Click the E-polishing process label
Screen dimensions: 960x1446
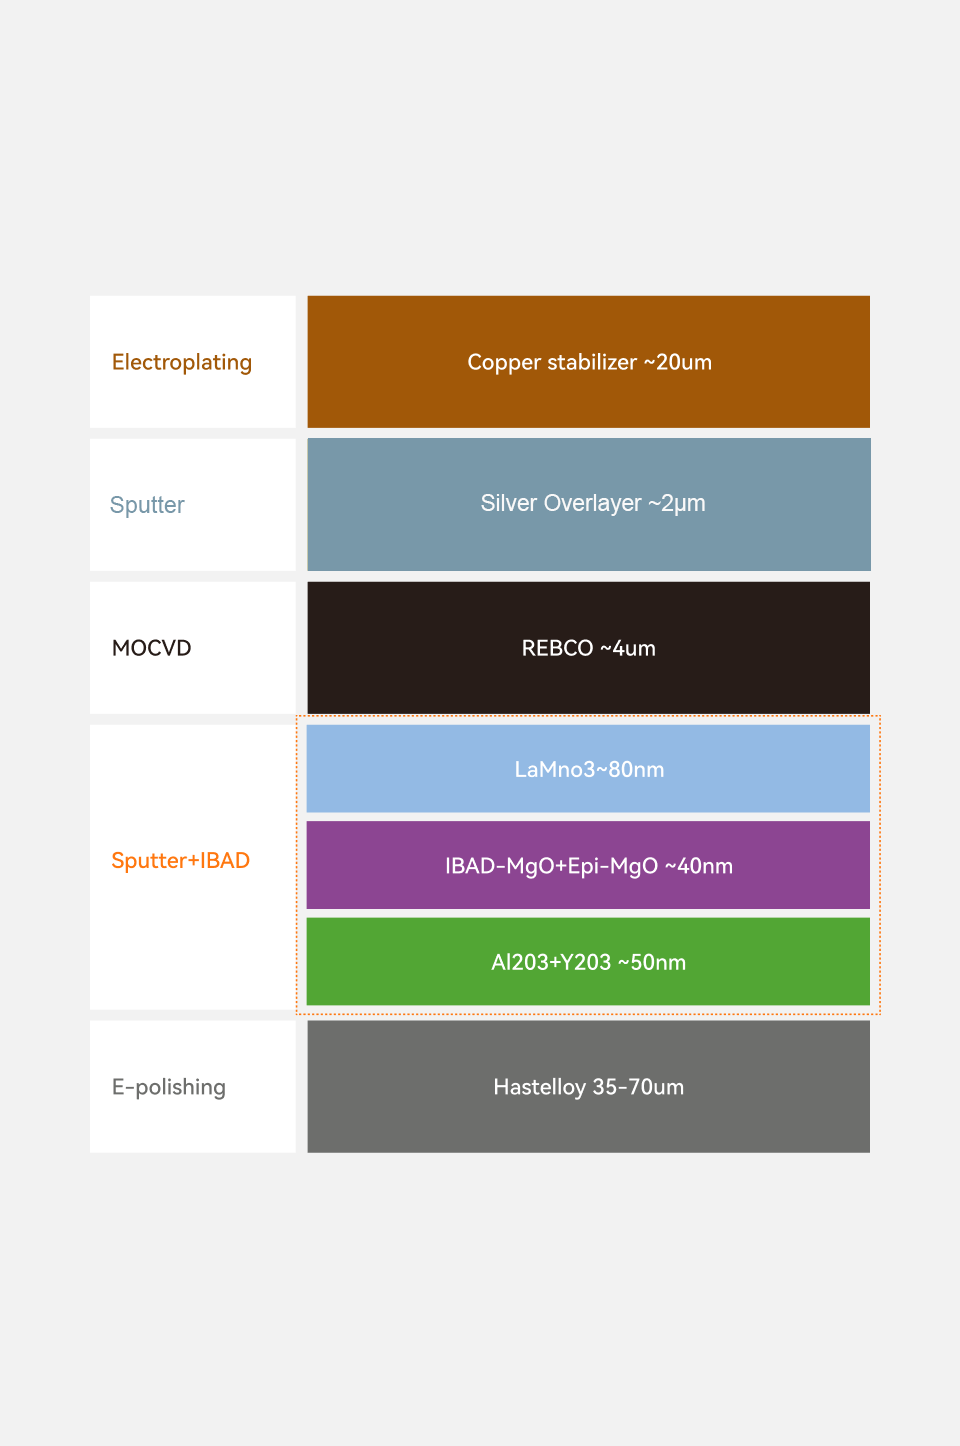coord(169,1087)
